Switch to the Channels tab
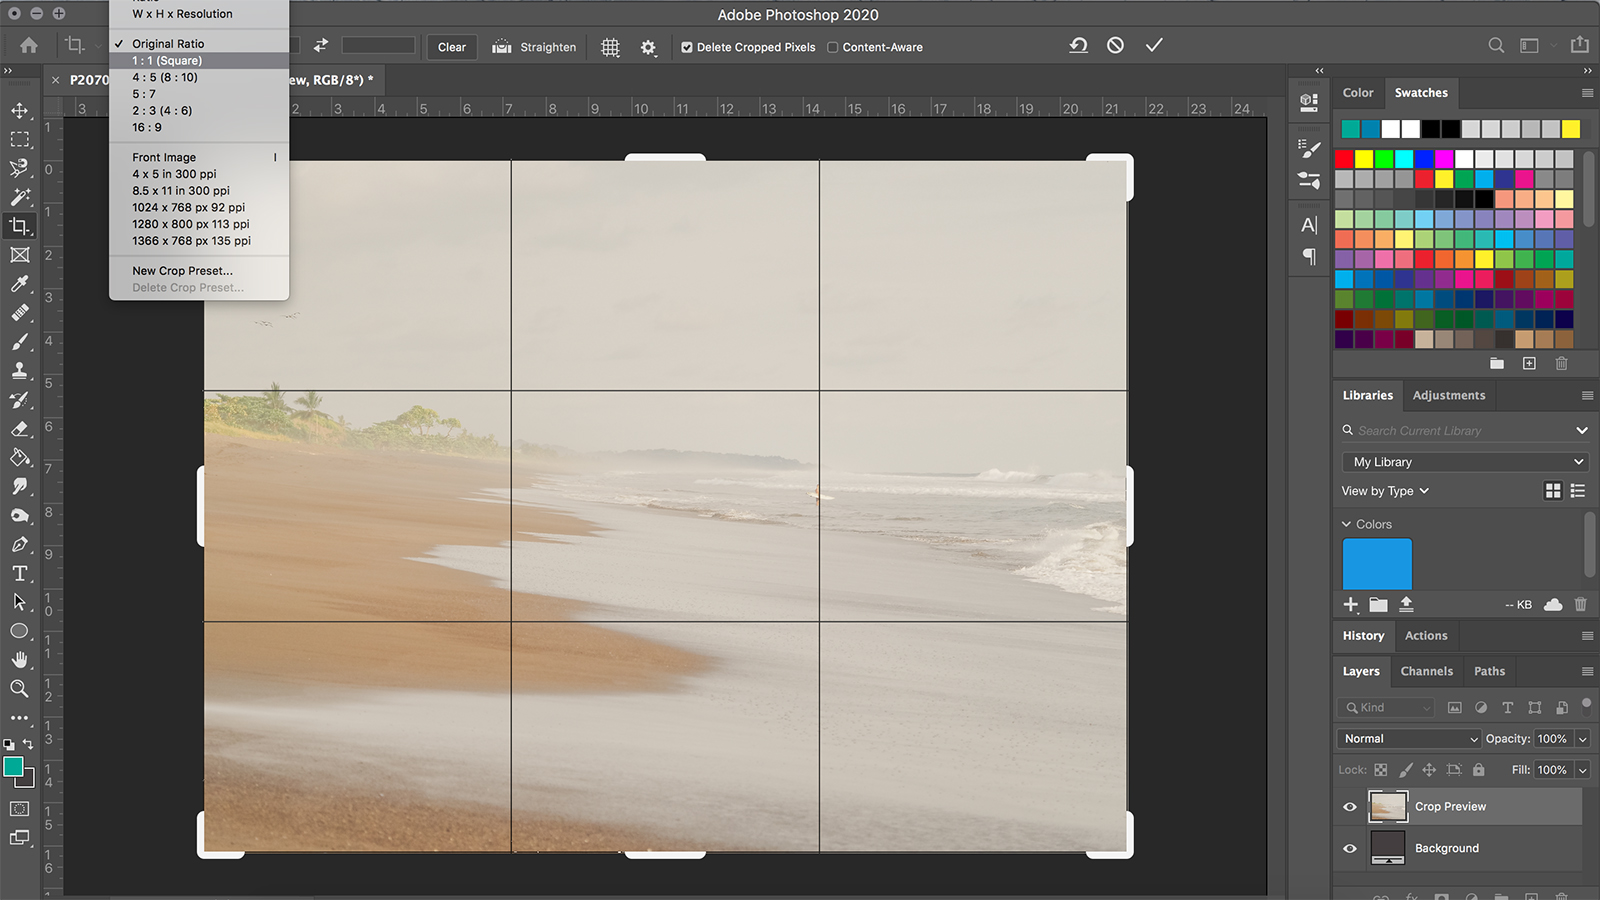The width and height of the screenshot is (1600, 900). (1426, 671)
